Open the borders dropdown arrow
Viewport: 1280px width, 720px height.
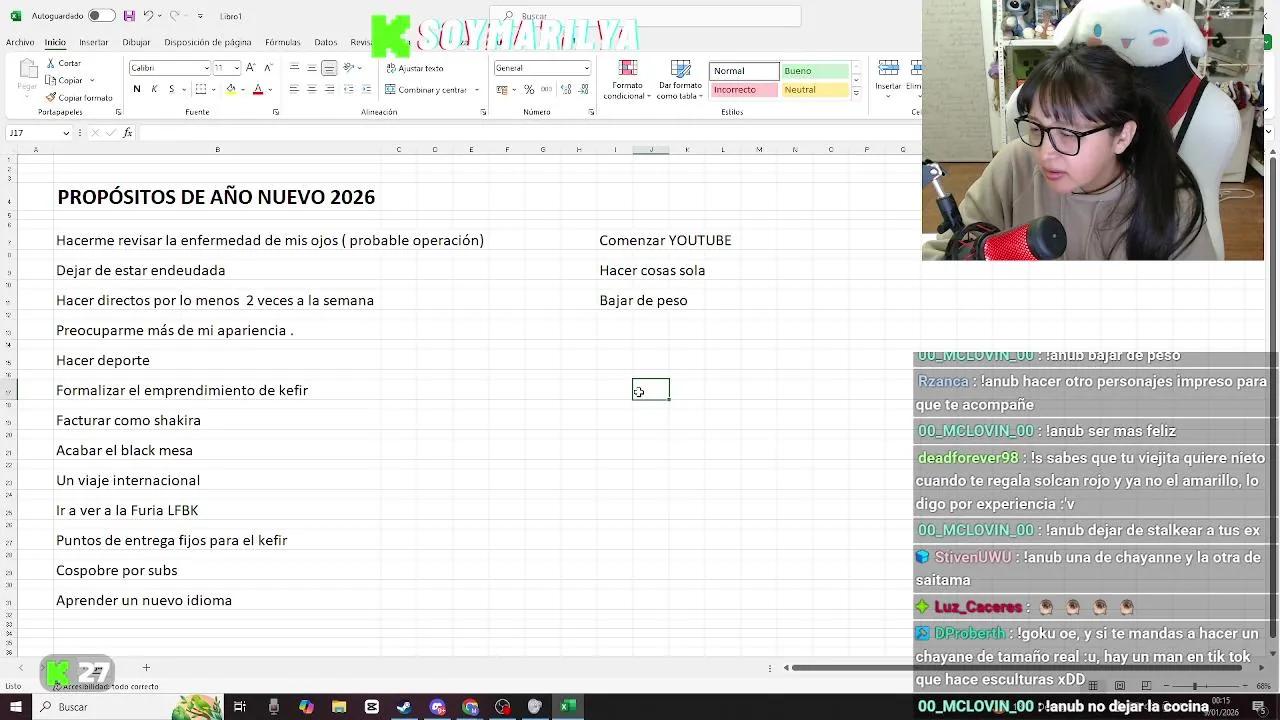click(214, 89)
